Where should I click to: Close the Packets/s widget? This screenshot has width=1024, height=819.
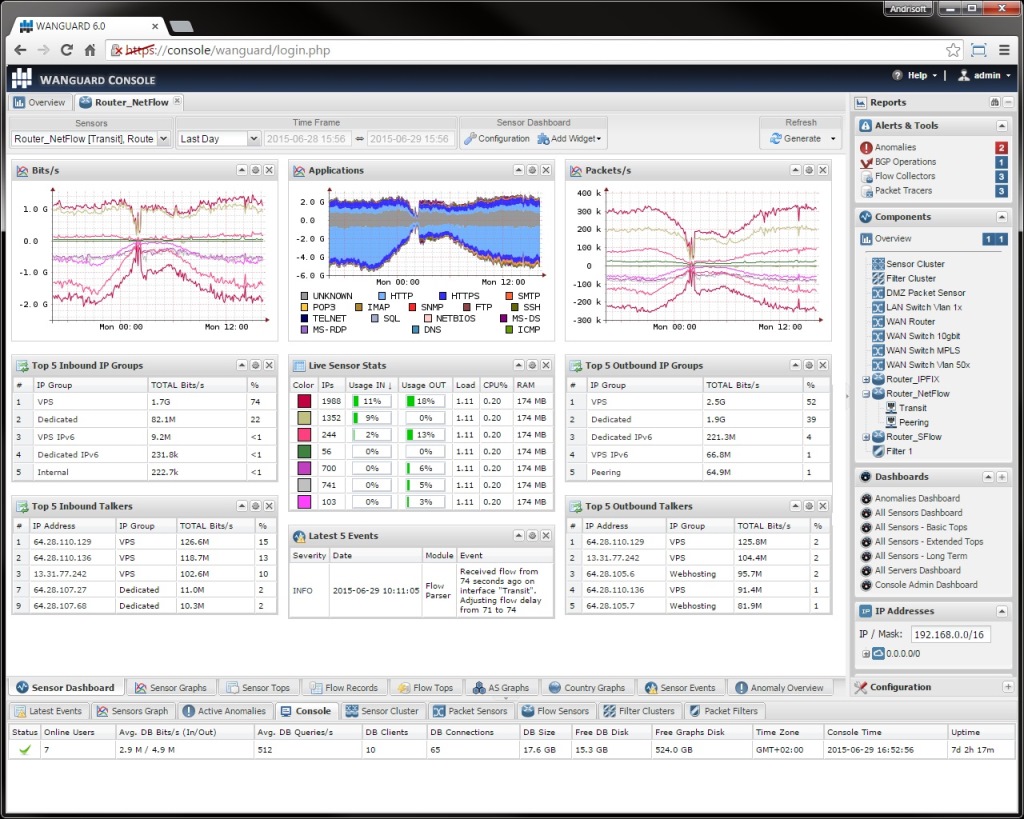(x=823, y=170)
